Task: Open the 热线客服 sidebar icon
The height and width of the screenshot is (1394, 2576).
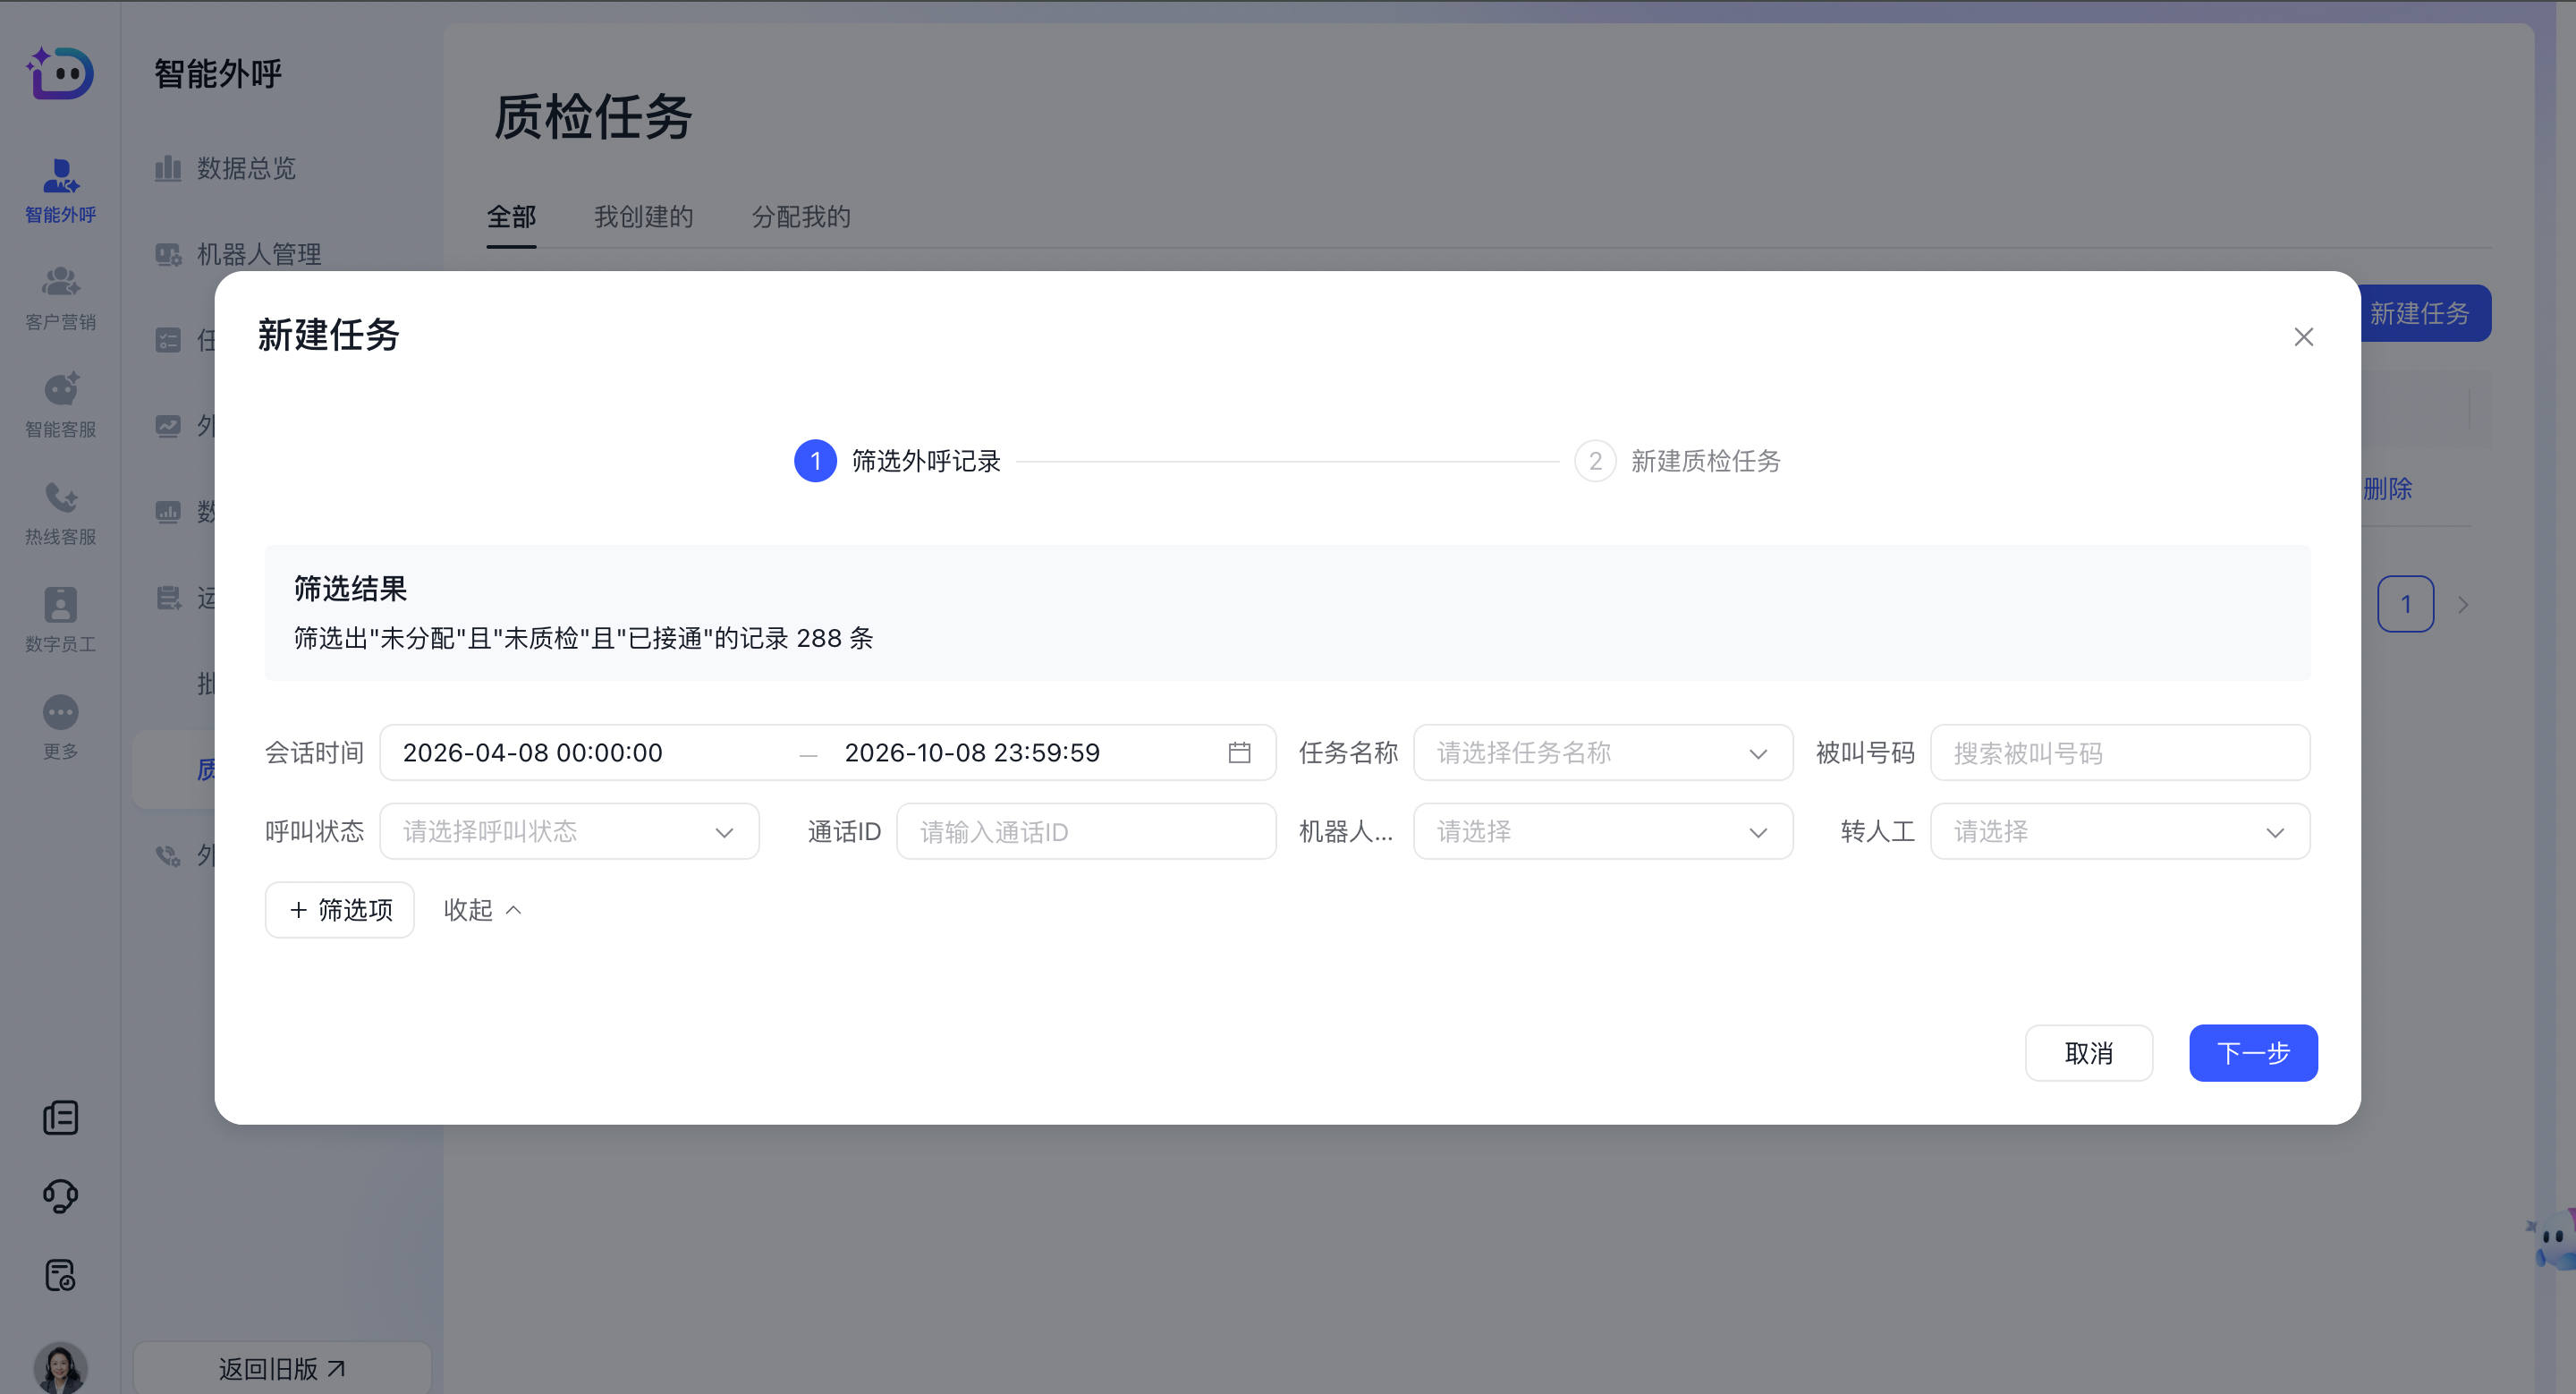Action: click(x=60, y=497)
